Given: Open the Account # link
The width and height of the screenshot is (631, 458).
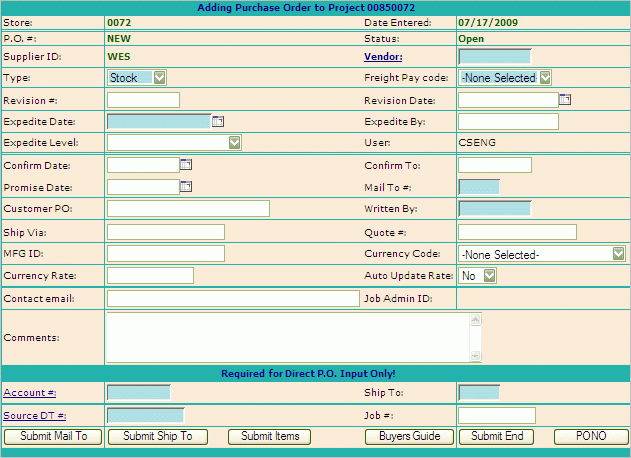Looking at the screenshot, I should coord(29,393).
